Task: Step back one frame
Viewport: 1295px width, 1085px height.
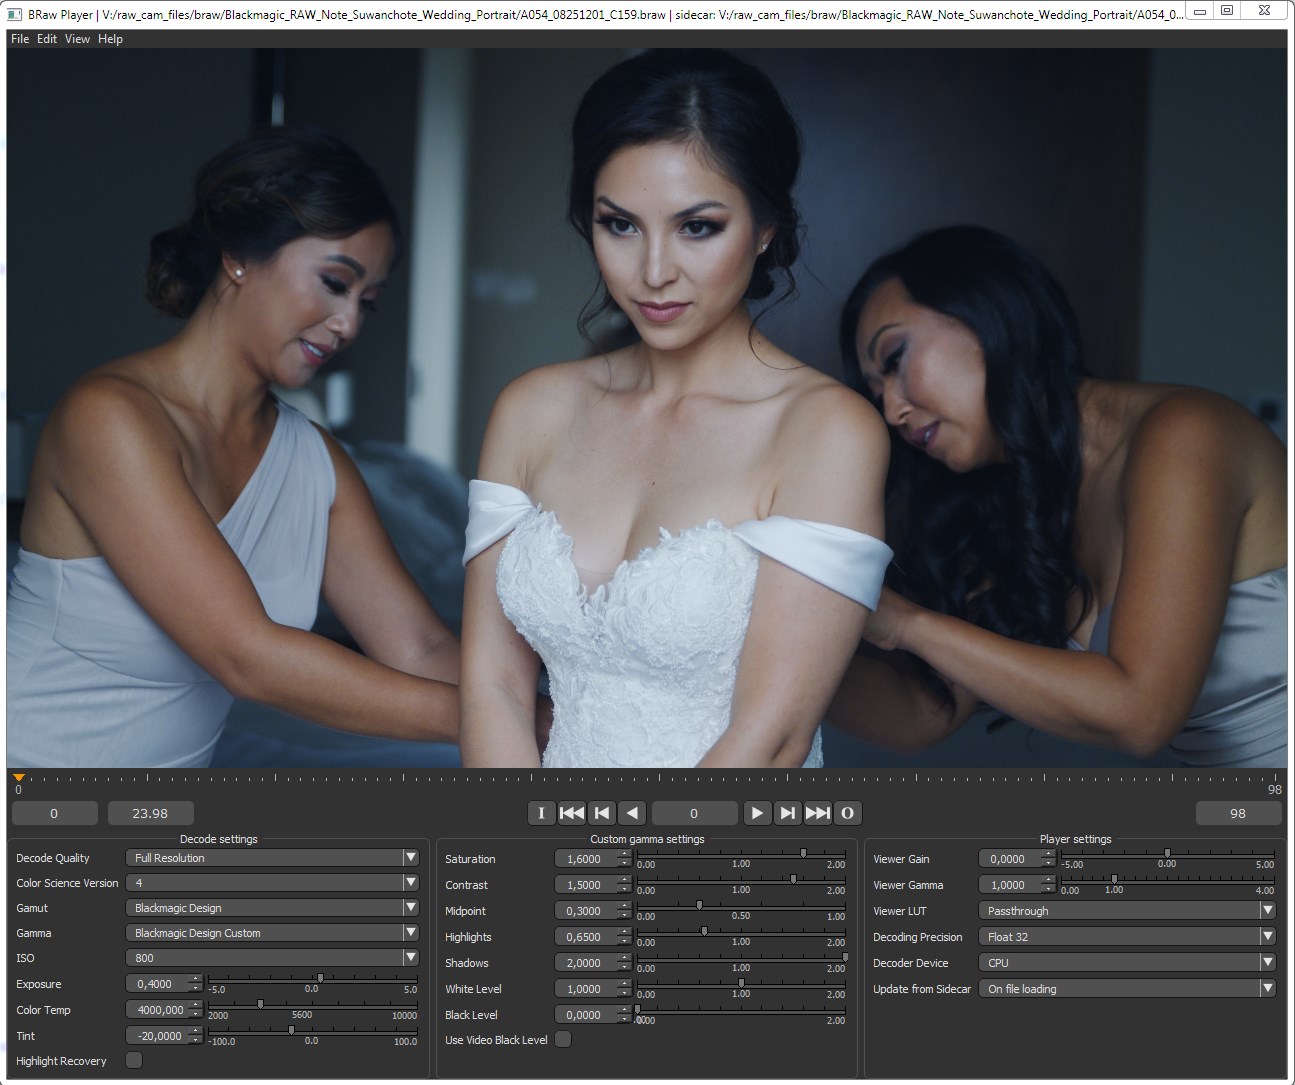Action: [x=602, y=813]
